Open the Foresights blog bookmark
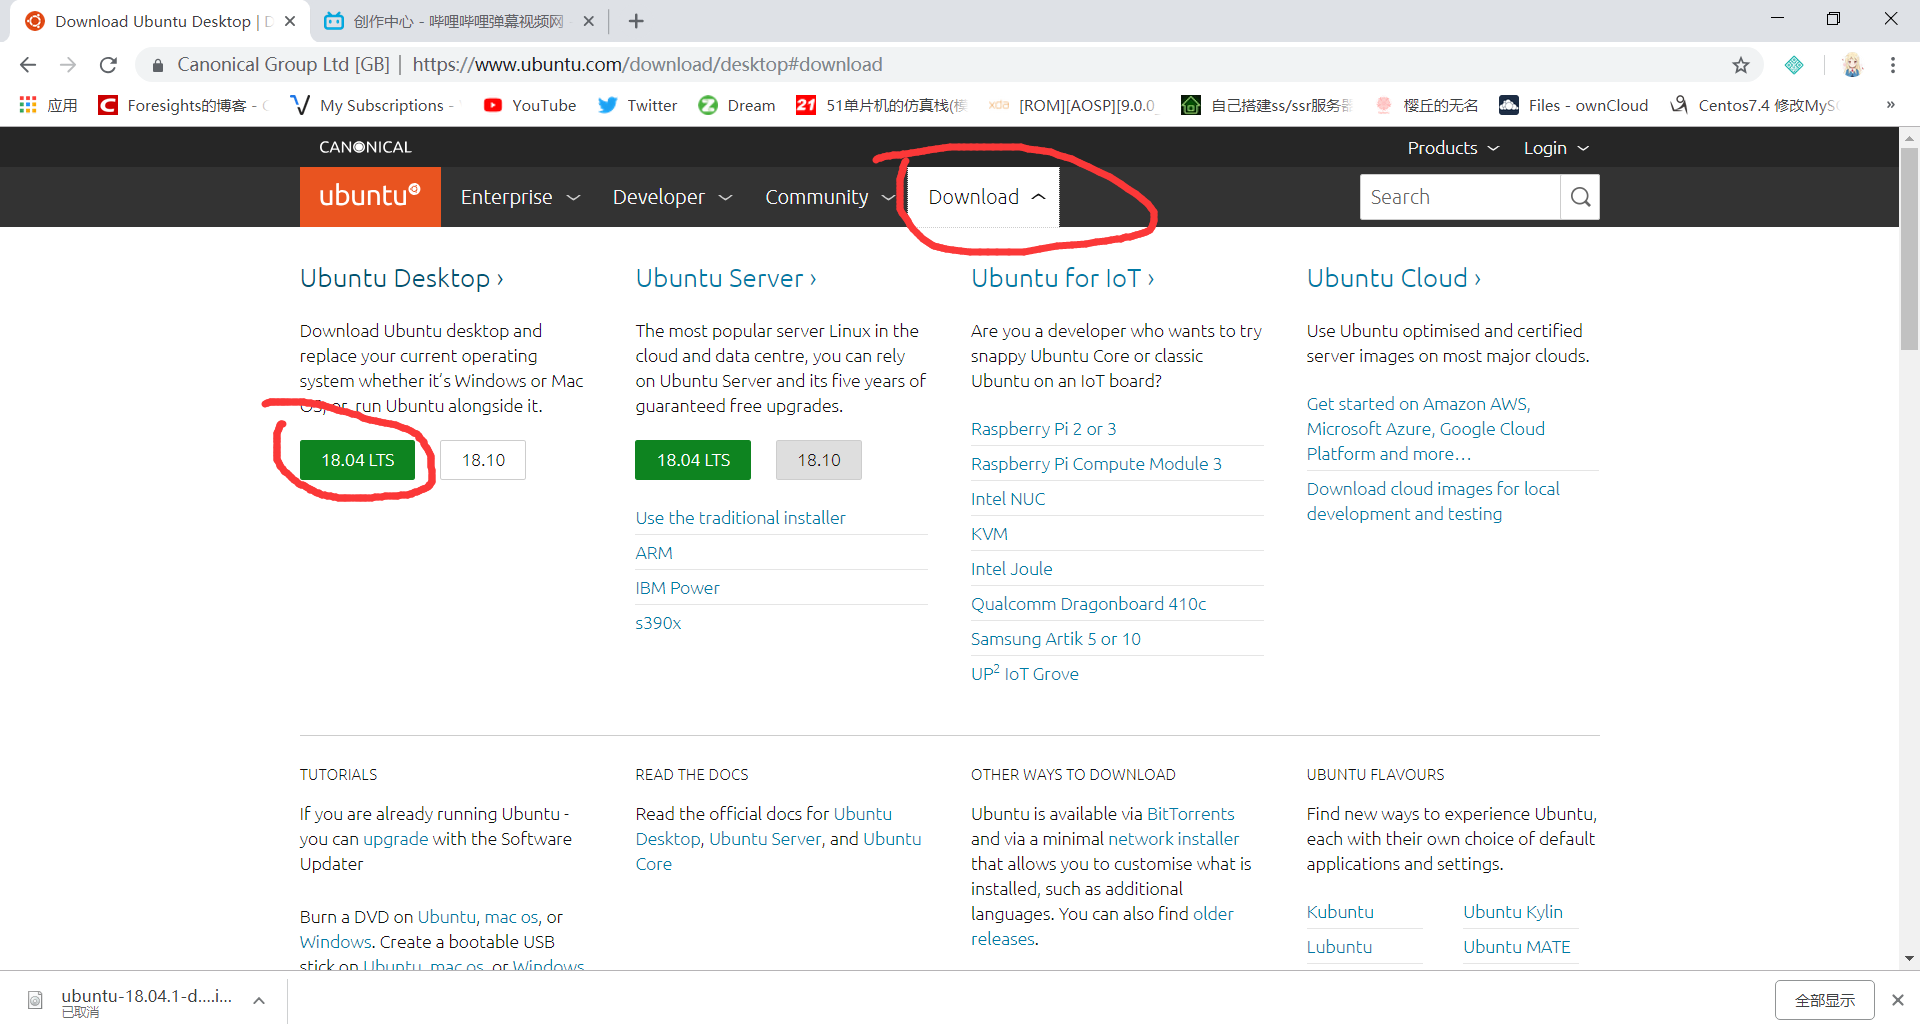This screenshot has height=1030, width=1920. click(x=184, y=105)
